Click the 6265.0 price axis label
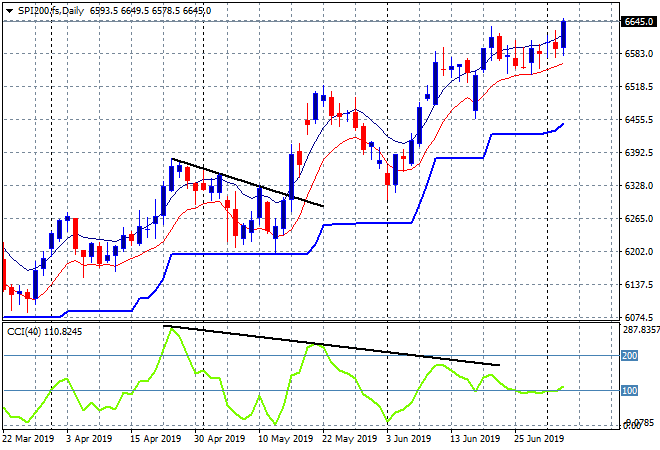The height and width of the screenshot is (450, 660). 639,218
